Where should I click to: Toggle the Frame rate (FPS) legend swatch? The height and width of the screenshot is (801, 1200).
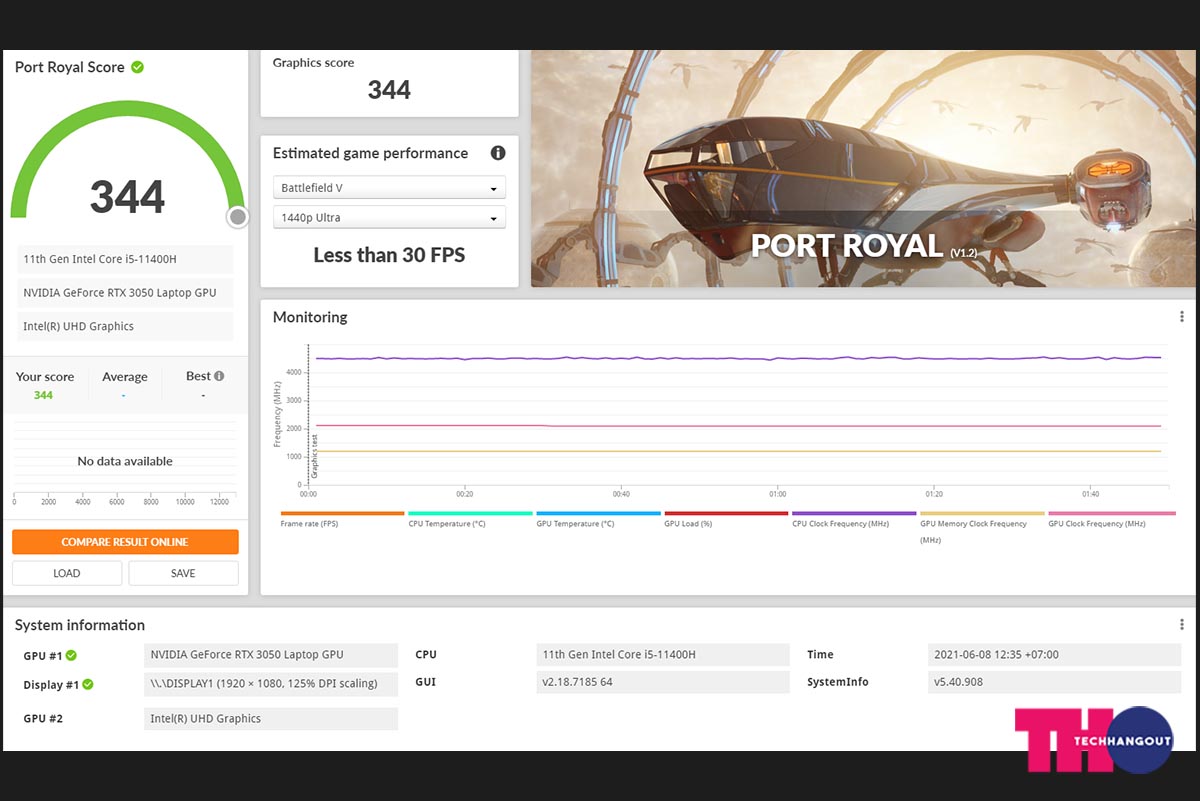tap(342, 513)
